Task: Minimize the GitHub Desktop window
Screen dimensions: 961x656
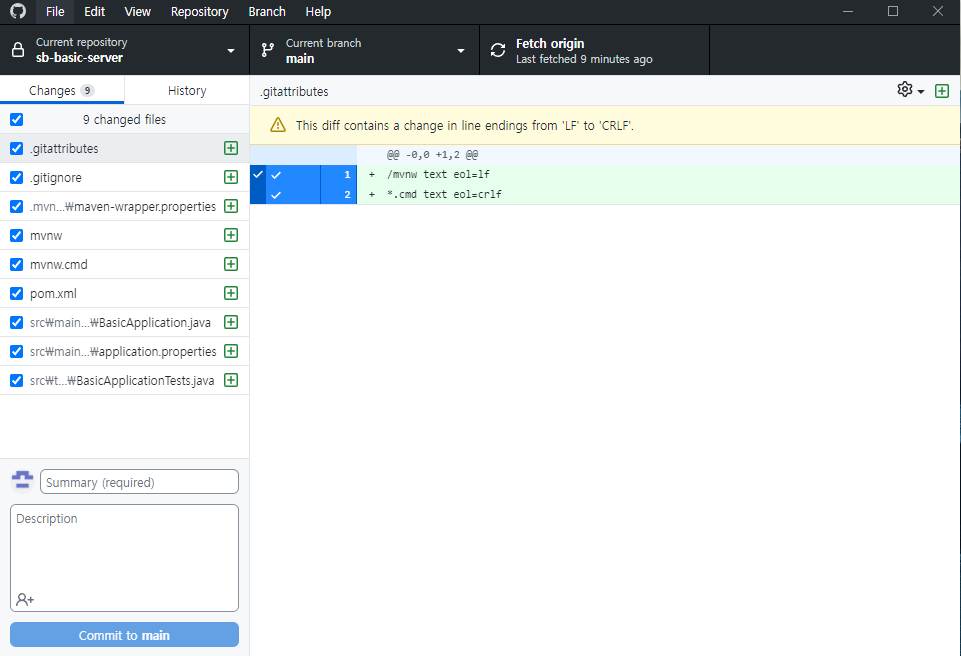Action: [x=848, y=11]
